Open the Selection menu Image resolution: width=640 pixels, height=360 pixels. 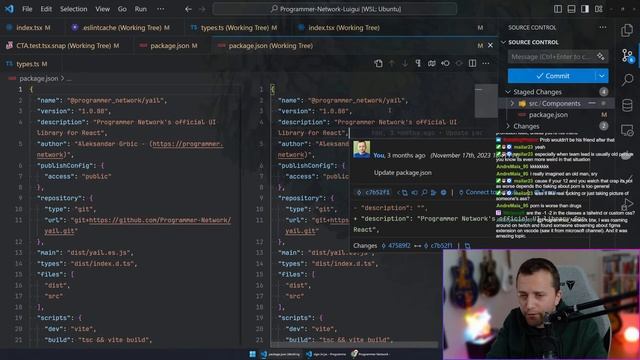click(73, 9)
